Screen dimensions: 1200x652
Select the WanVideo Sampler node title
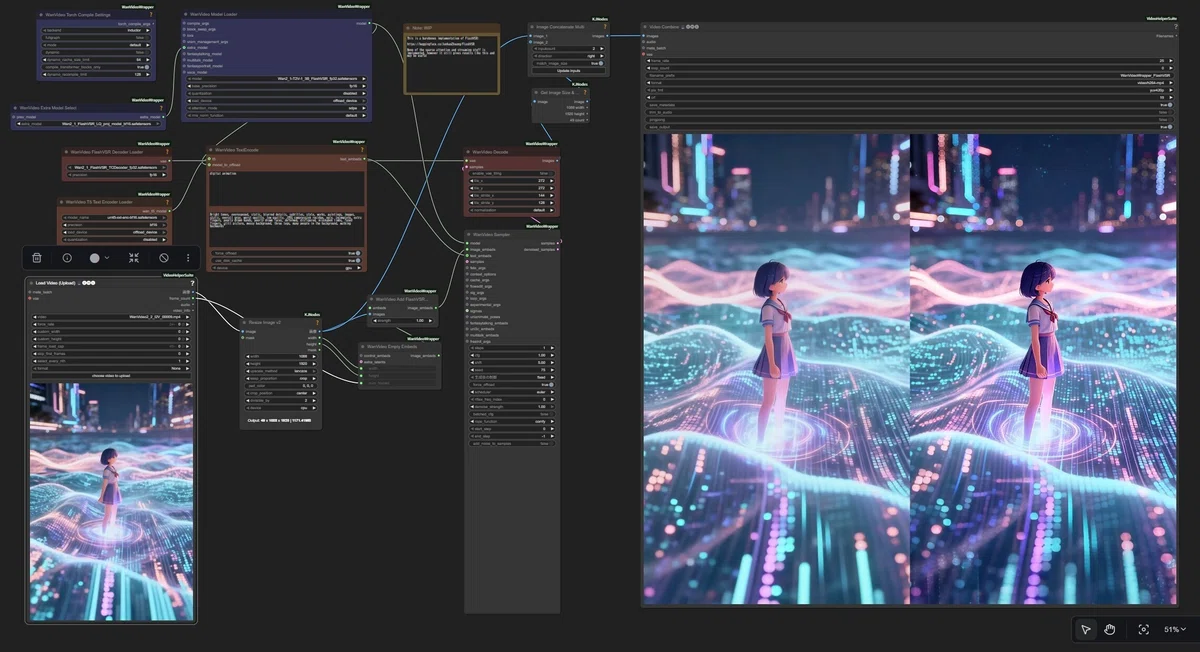(x=491, y=233)
